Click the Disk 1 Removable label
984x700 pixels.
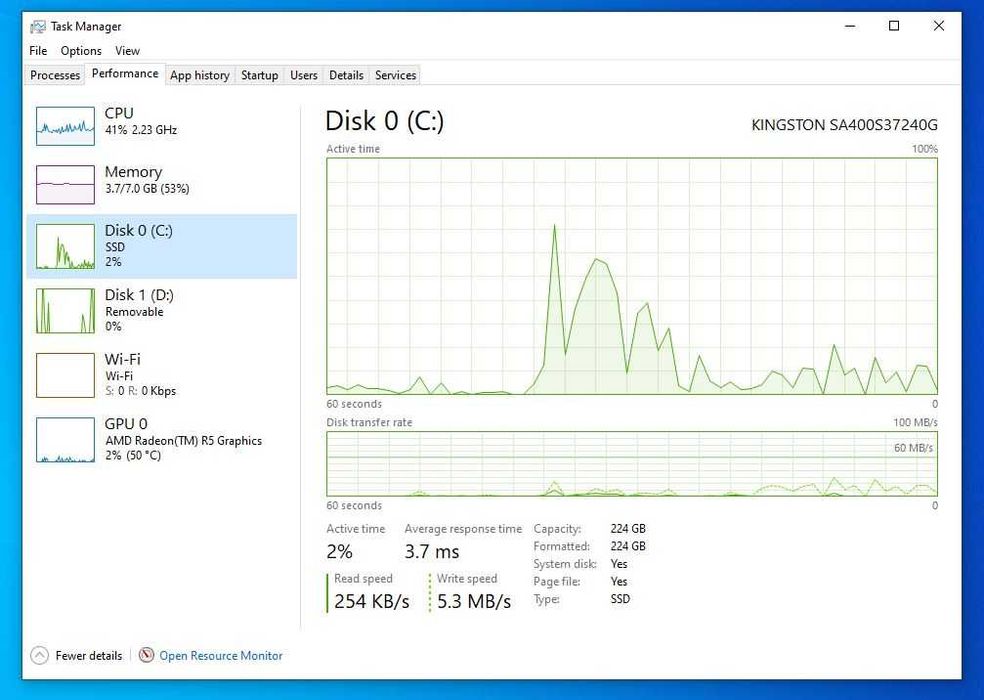point(134,311)
